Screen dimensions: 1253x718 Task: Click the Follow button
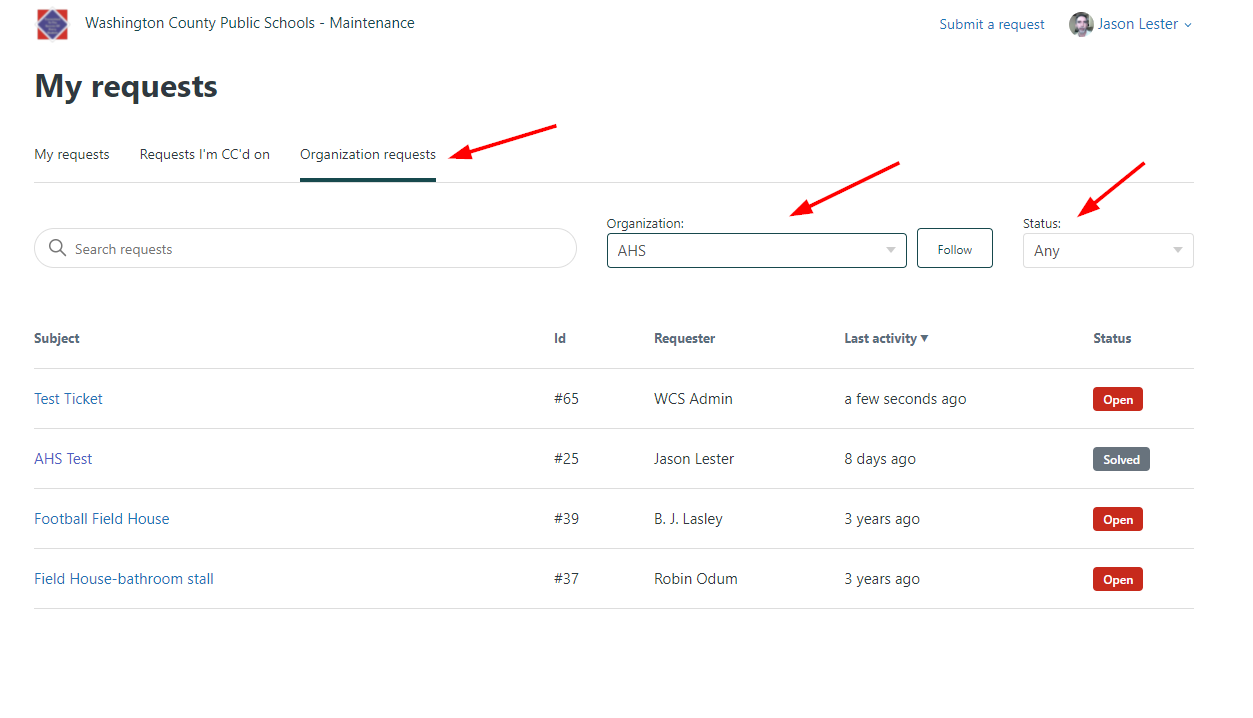[955, 249]
